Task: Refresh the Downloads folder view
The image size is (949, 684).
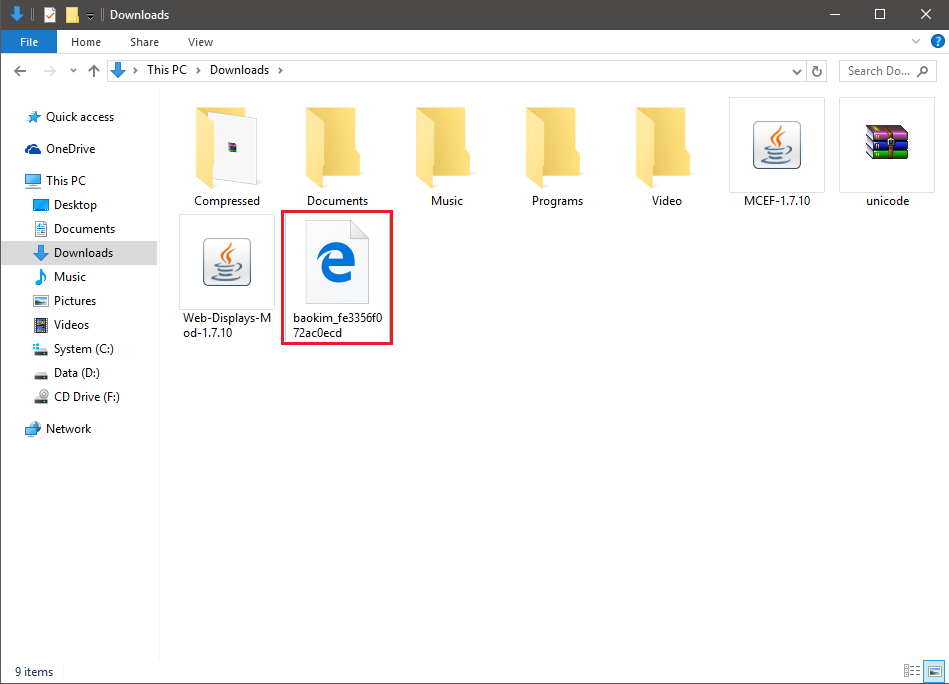Action: point(816,71)
